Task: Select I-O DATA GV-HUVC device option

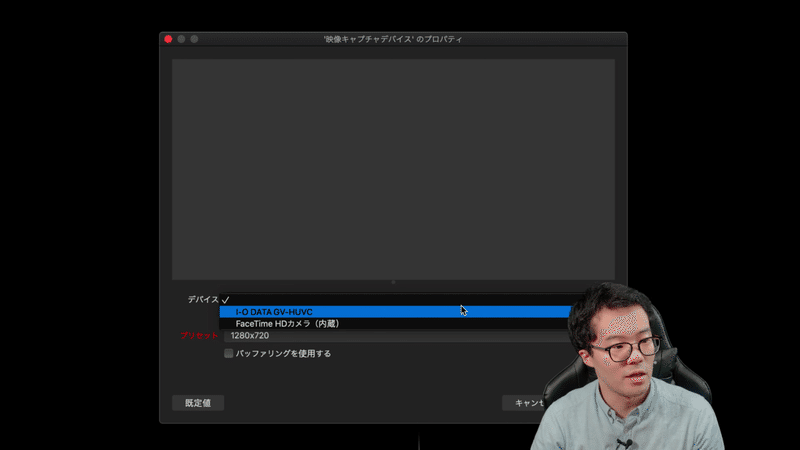Action: pos(395,312)
